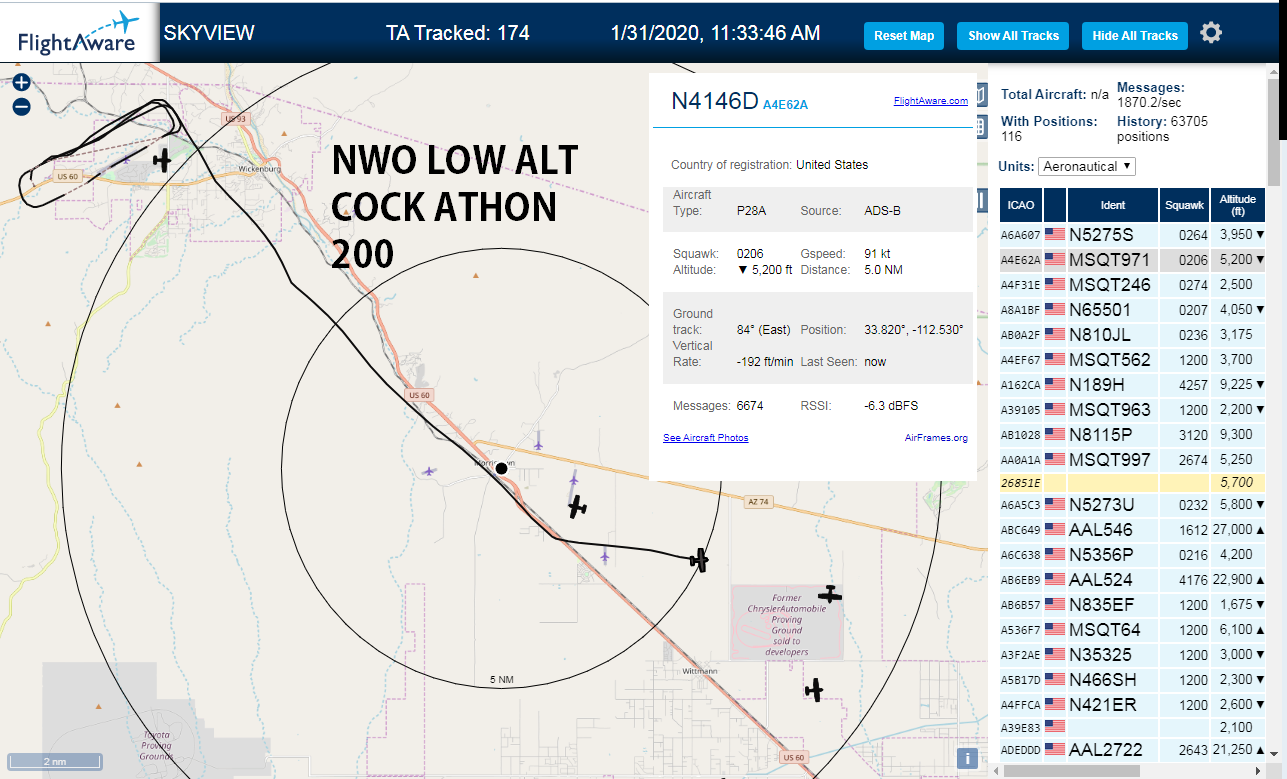The width and height of the screenshot is (1287, 779).
Task: Click the TA Tracked: 174 counter
Action: coord(458,33)
